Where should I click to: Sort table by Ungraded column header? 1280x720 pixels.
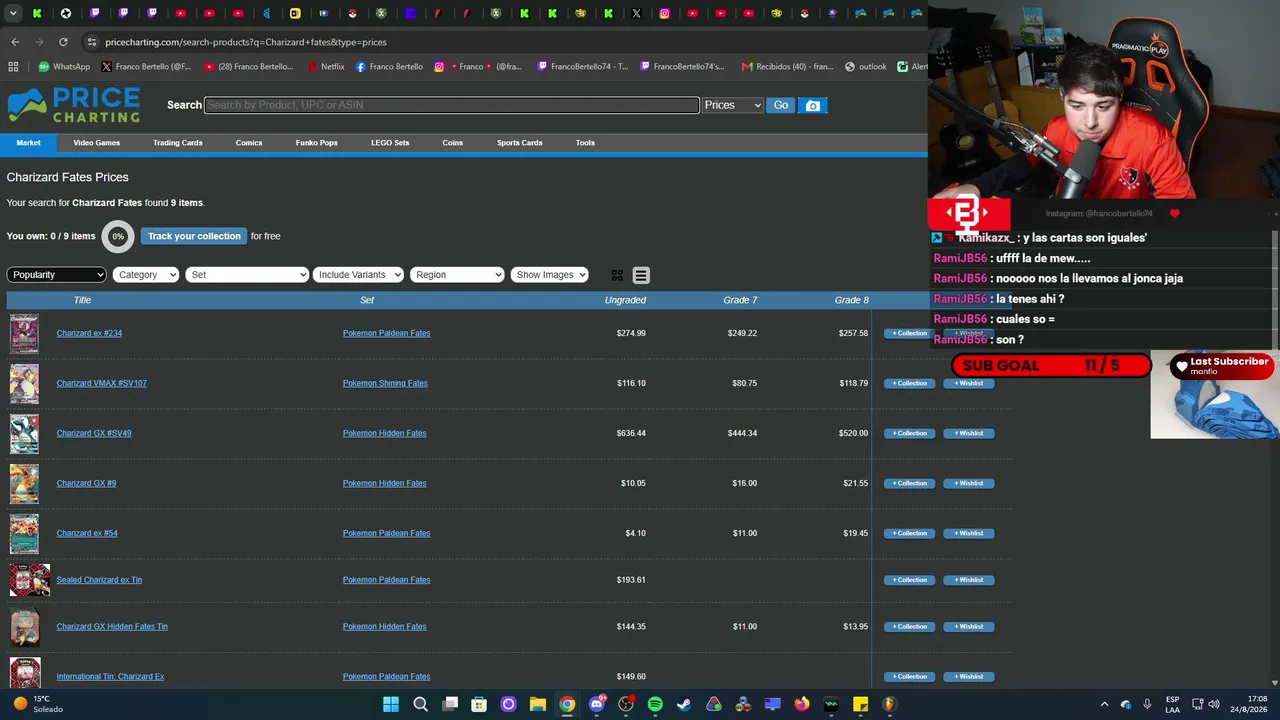tap(625, 300)
